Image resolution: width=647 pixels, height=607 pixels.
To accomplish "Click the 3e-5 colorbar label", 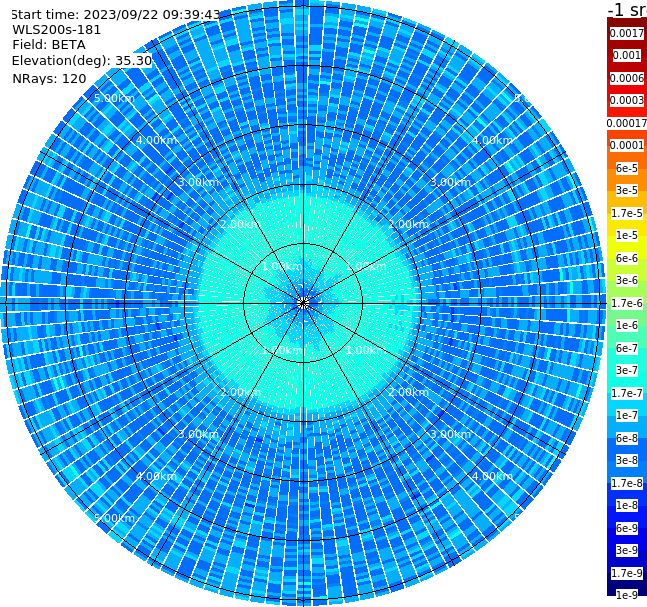I will click(x=627, y=190).
